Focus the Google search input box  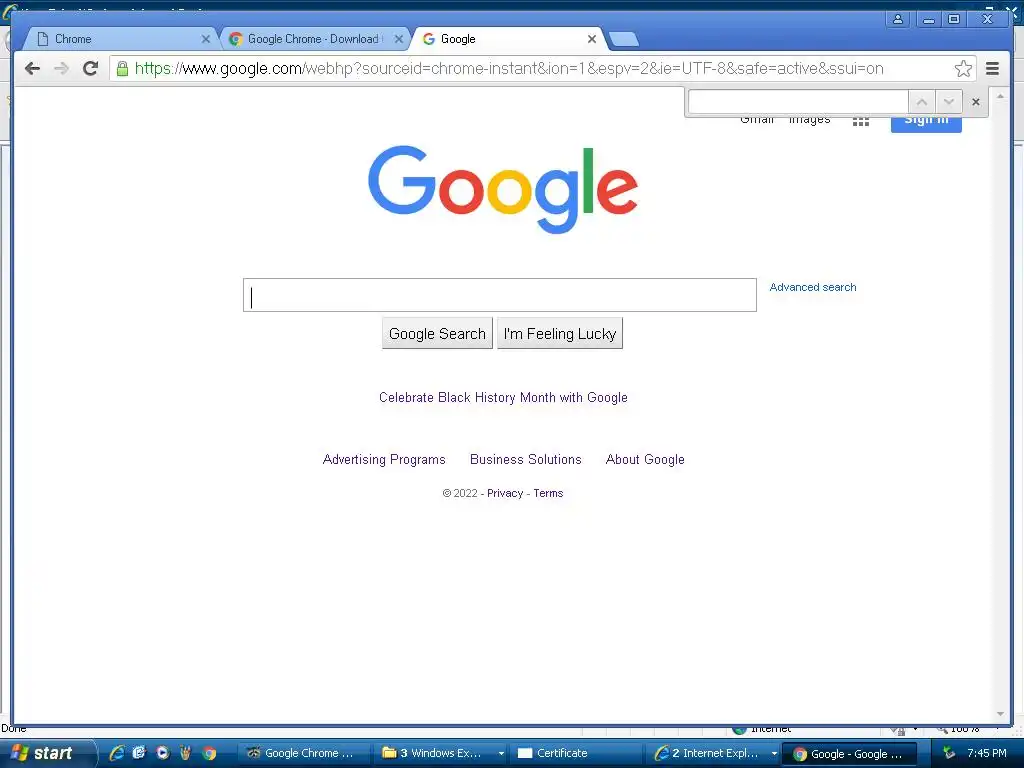[500, 295]
